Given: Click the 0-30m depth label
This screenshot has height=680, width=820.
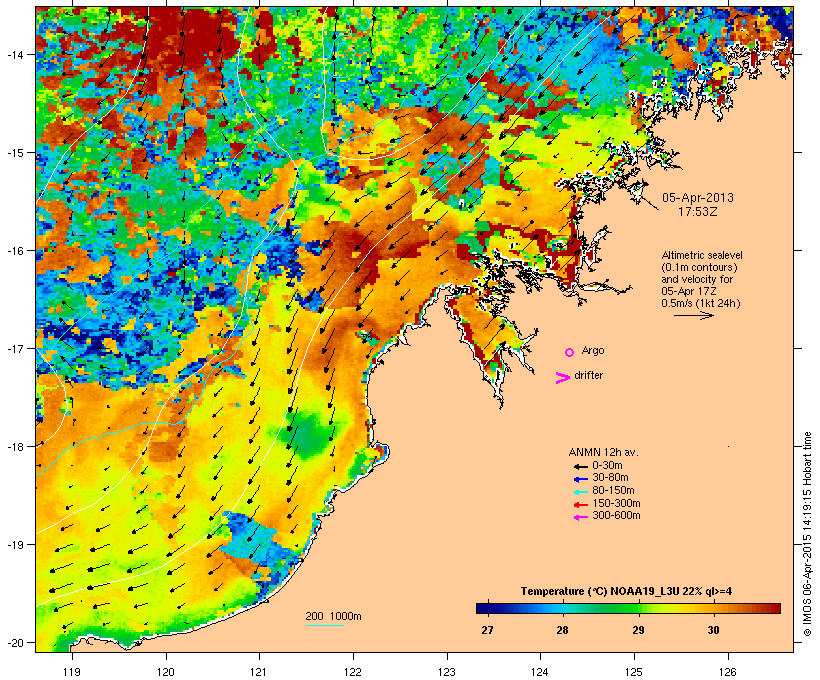Looking at the screenshot, I should click(607, 466).
